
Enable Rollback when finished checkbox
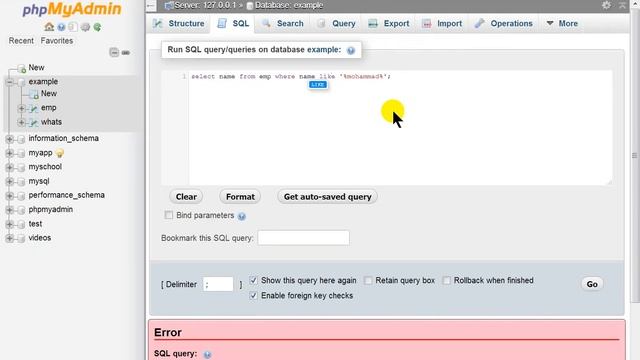click(447, 280)
